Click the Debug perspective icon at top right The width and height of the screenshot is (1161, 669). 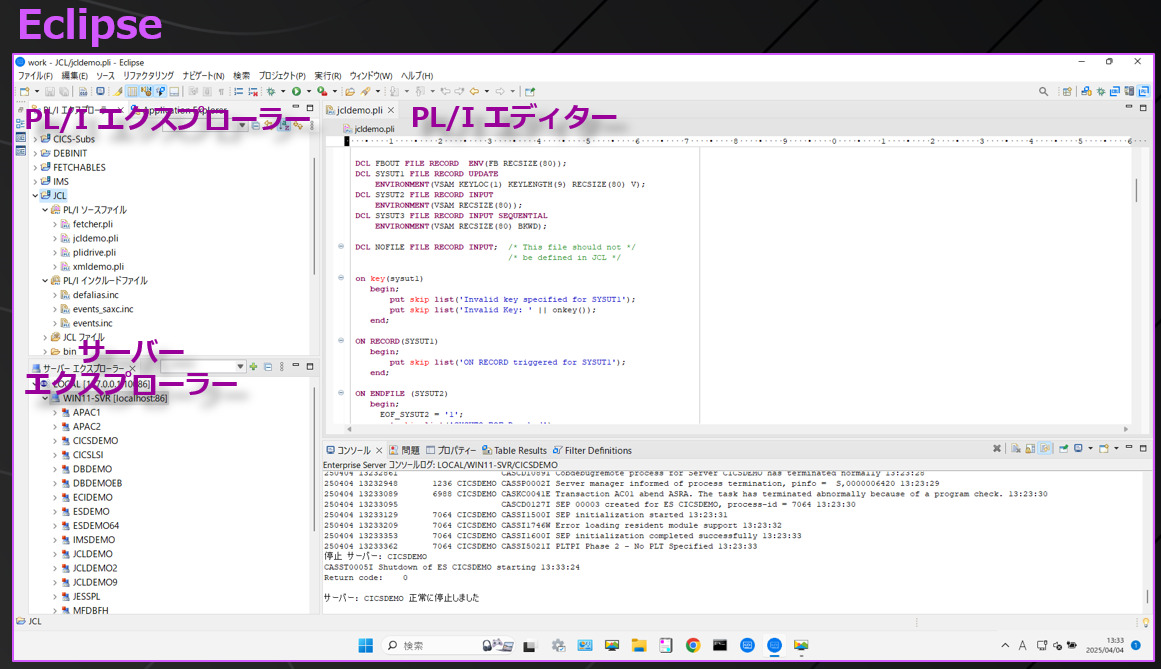(x=1101, y=91)
